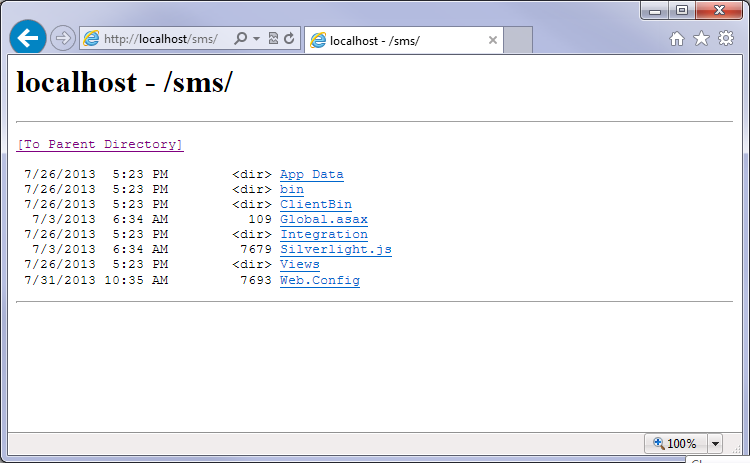Follow the To Parent Directory link
Image resolution: width=750 pixels, height=463 pixels.
(x=100, y=144)
